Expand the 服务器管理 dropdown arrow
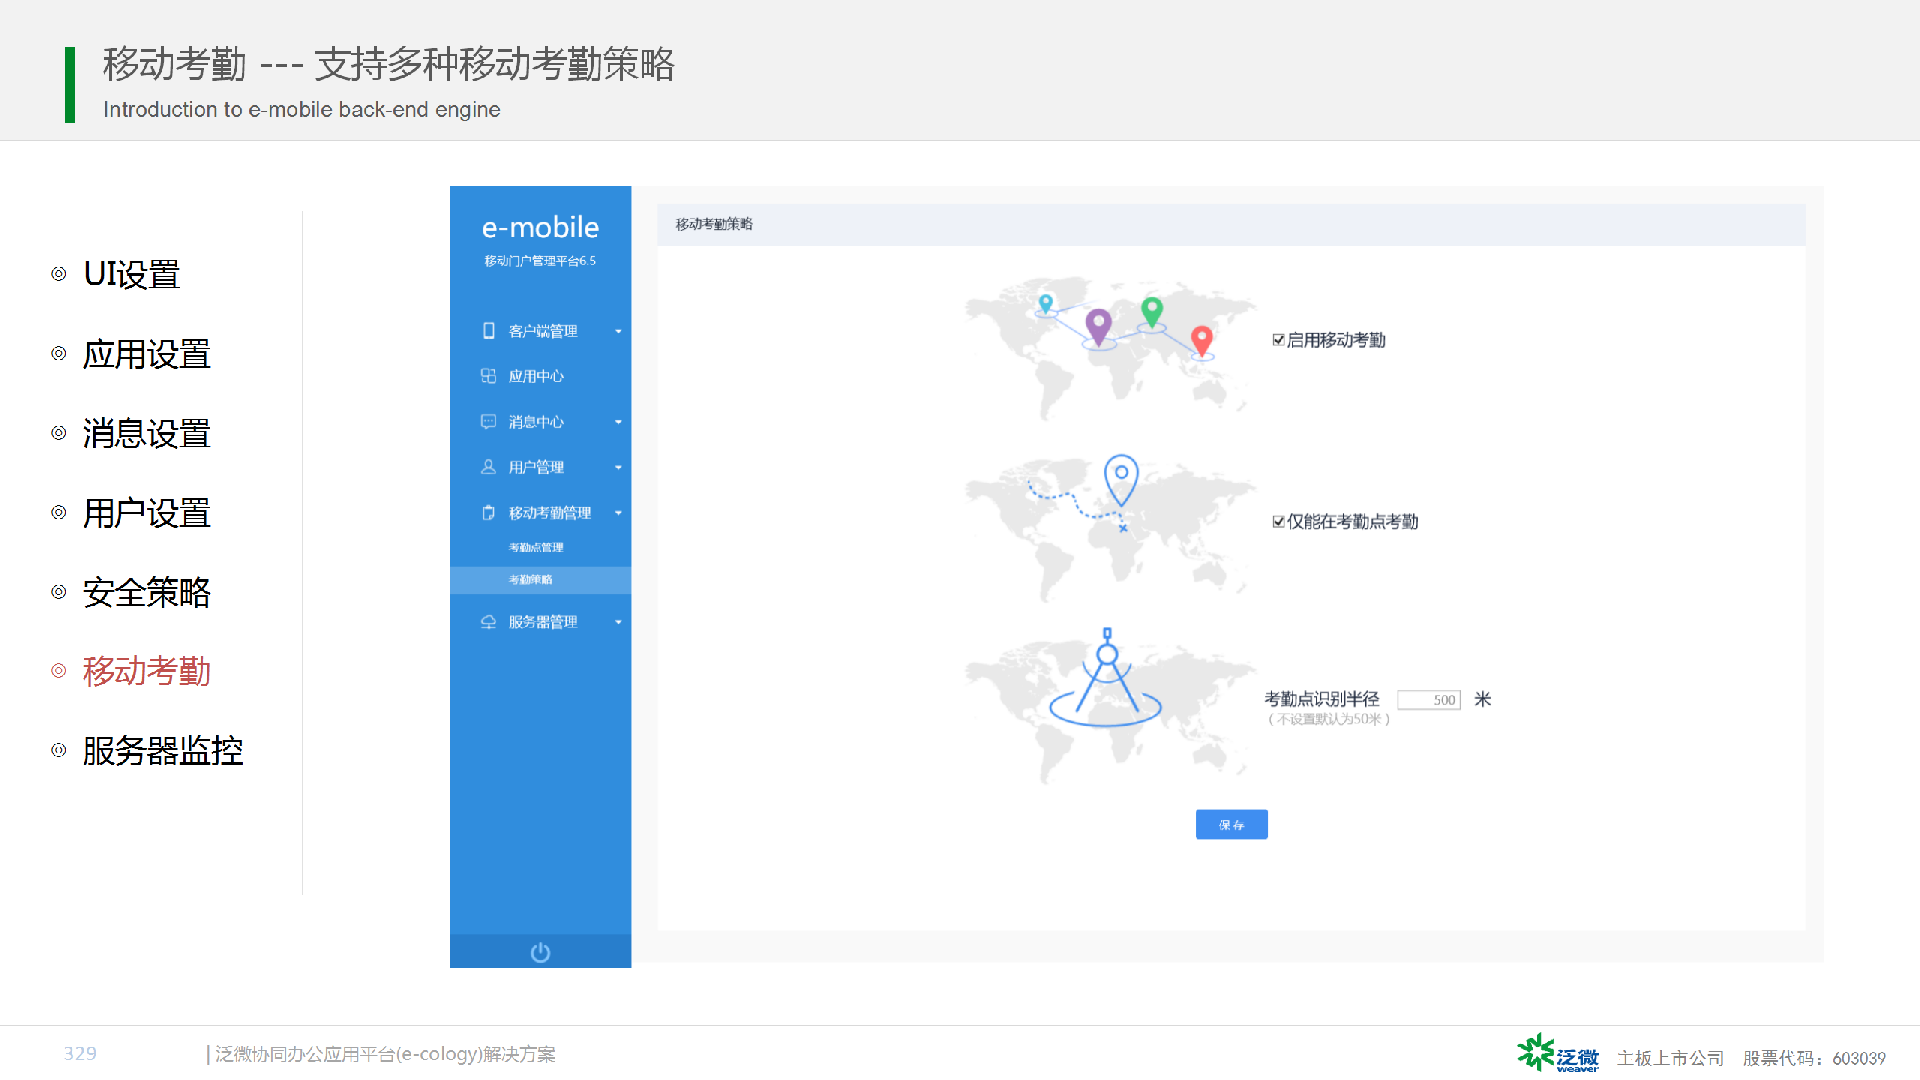 click(618, 622)
